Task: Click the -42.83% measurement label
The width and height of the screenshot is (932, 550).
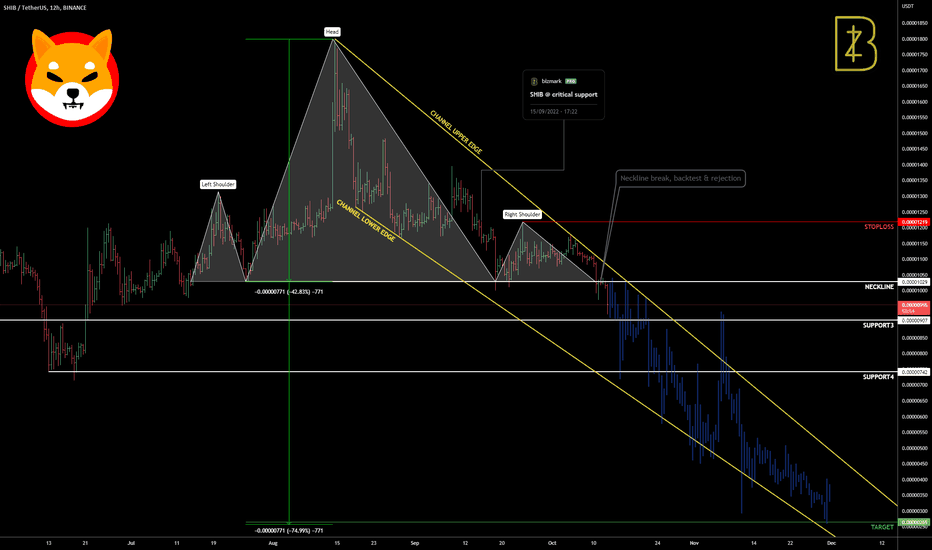Action: pos(289,292)
